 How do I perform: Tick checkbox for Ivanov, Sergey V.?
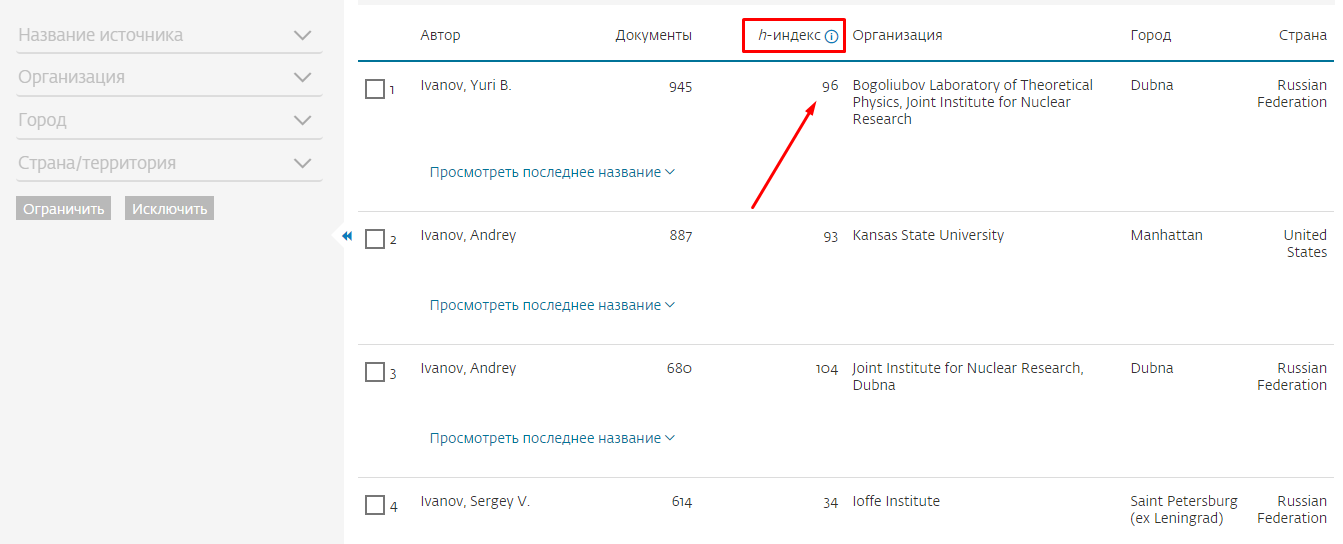[375, 506]
